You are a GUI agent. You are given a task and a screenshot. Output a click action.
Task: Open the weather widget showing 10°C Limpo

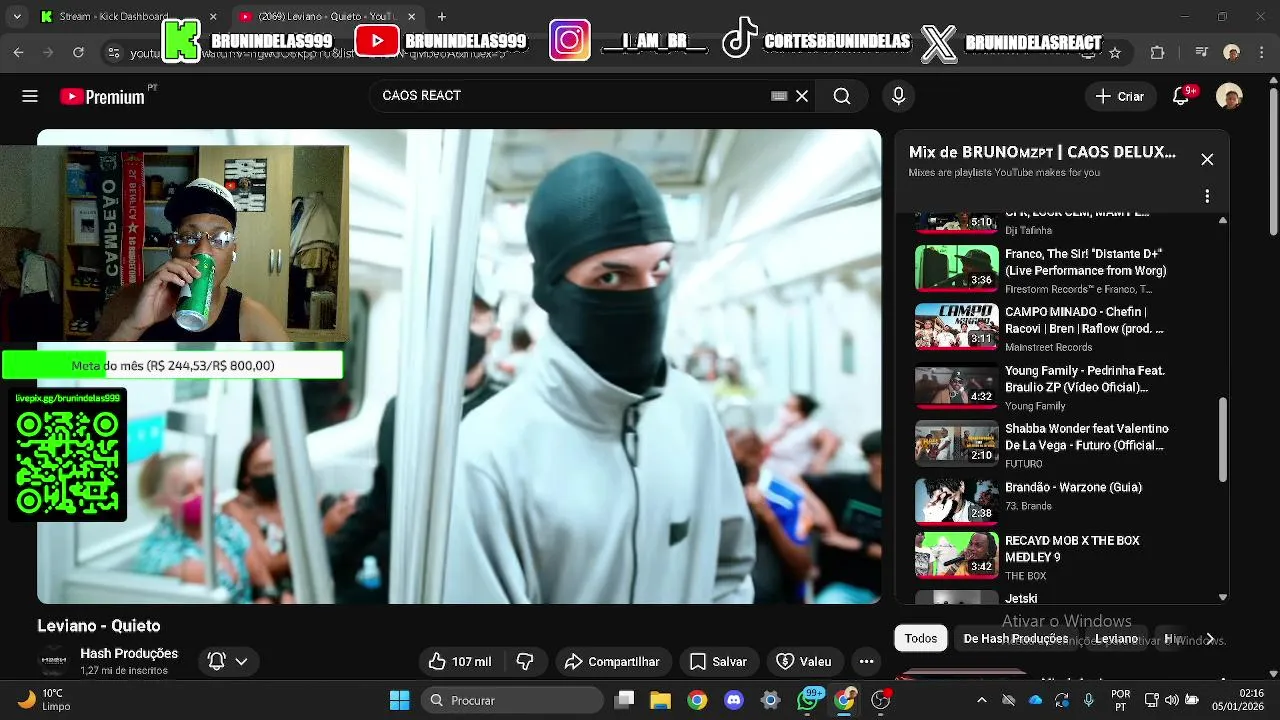(x=44, y=700)
